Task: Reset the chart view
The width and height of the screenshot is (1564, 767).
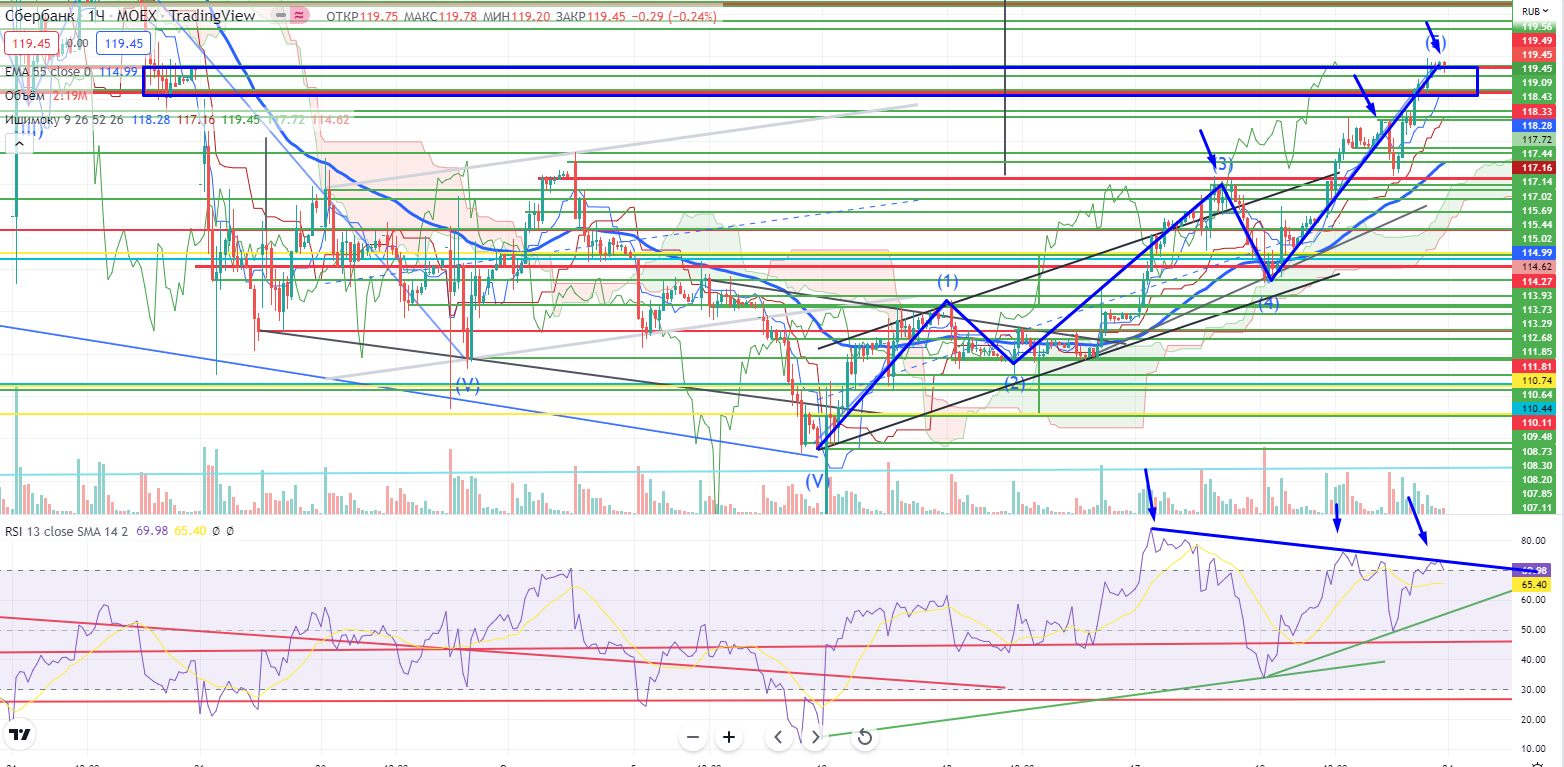Action: tap(866, 738)
